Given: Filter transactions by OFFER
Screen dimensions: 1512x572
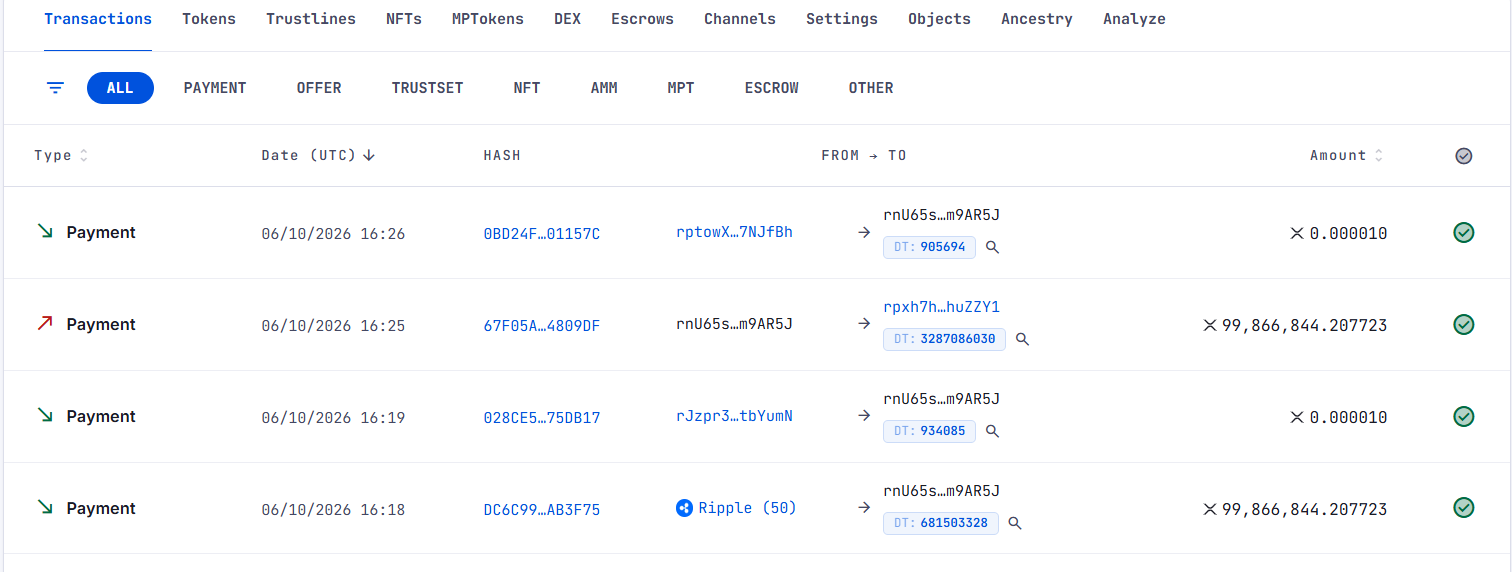Looking at the screenshot, I should point(319,88).
